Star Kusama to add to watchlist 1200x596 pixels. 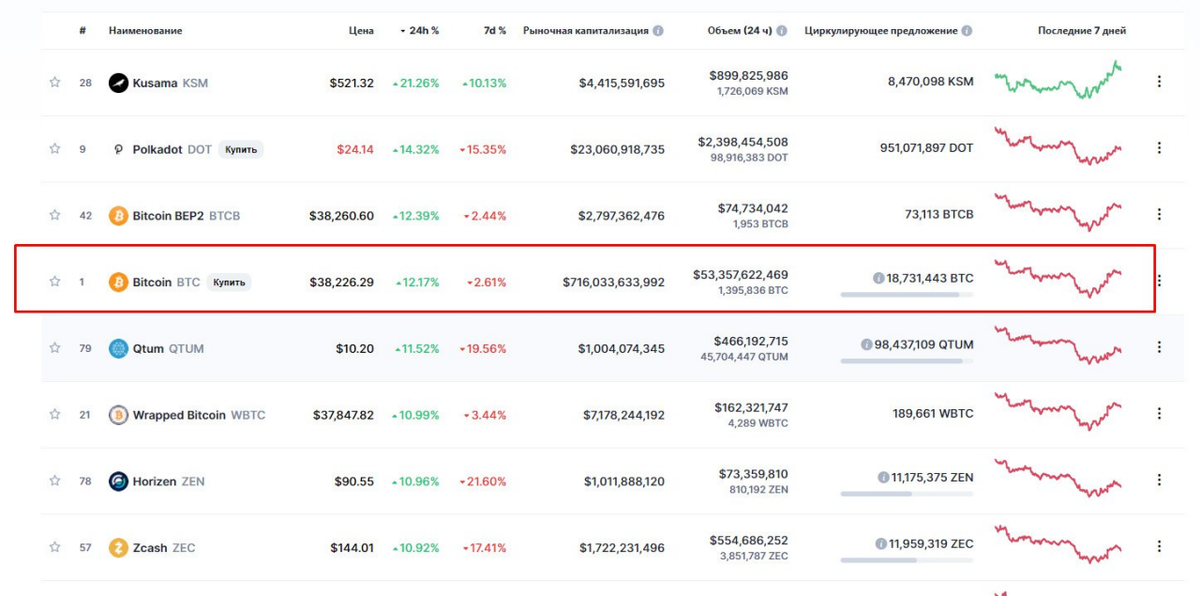55,83
